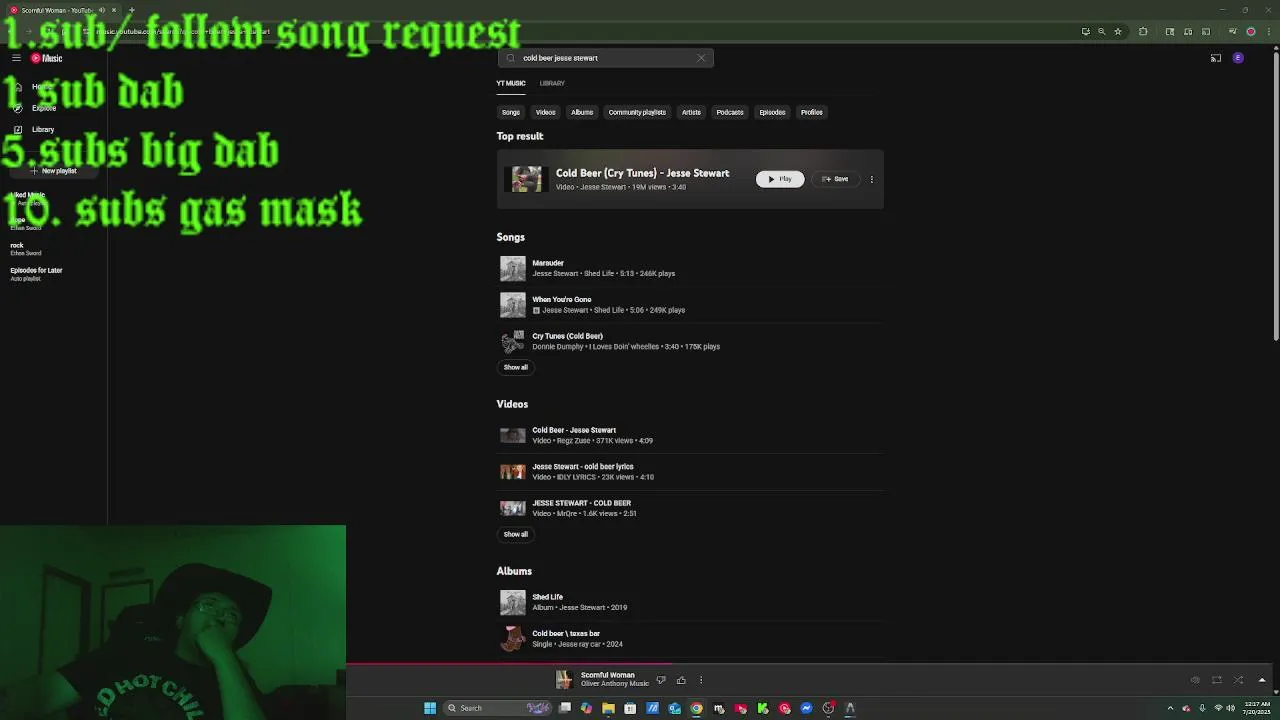Toggle shuffle in the player bar
Viewport: 1280px width, 720px height.
click(1238, 680)
